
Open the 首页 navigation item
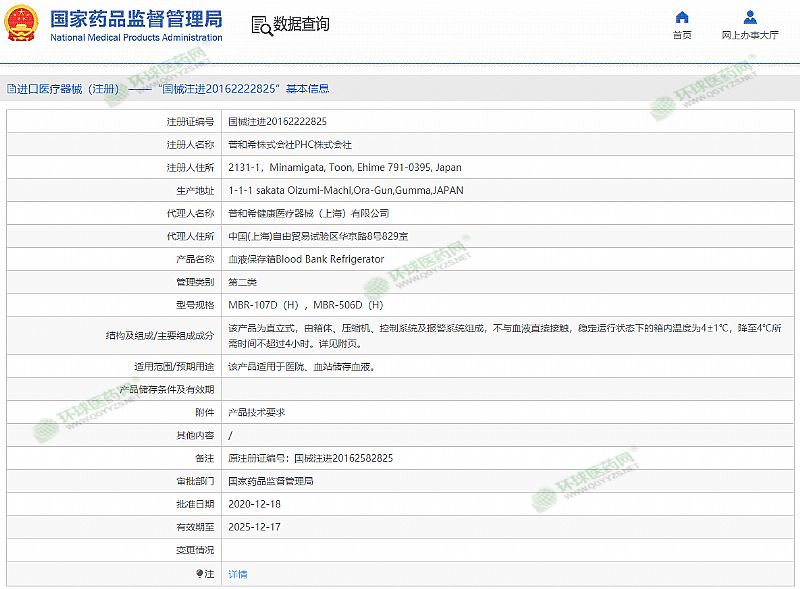click(682, 35)
